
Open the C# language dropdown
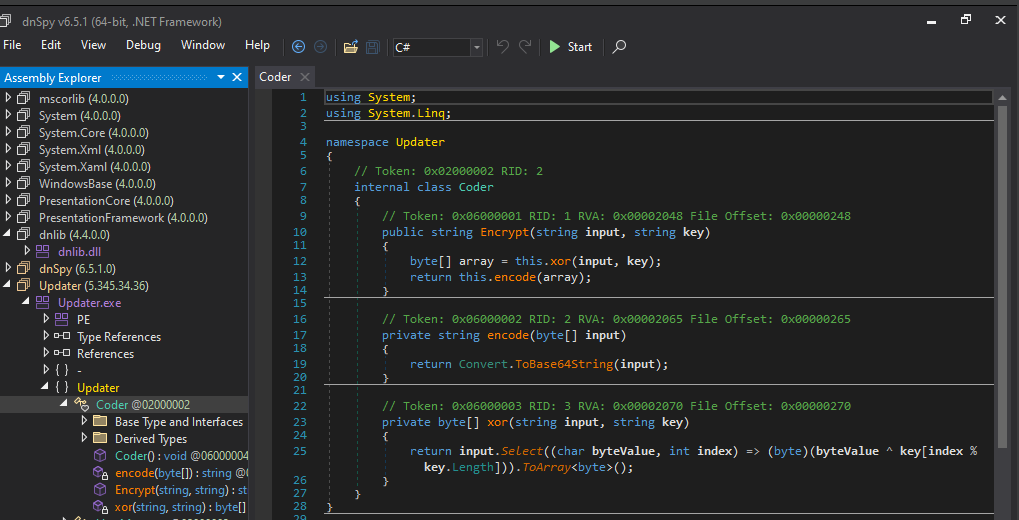coord(476,47)
